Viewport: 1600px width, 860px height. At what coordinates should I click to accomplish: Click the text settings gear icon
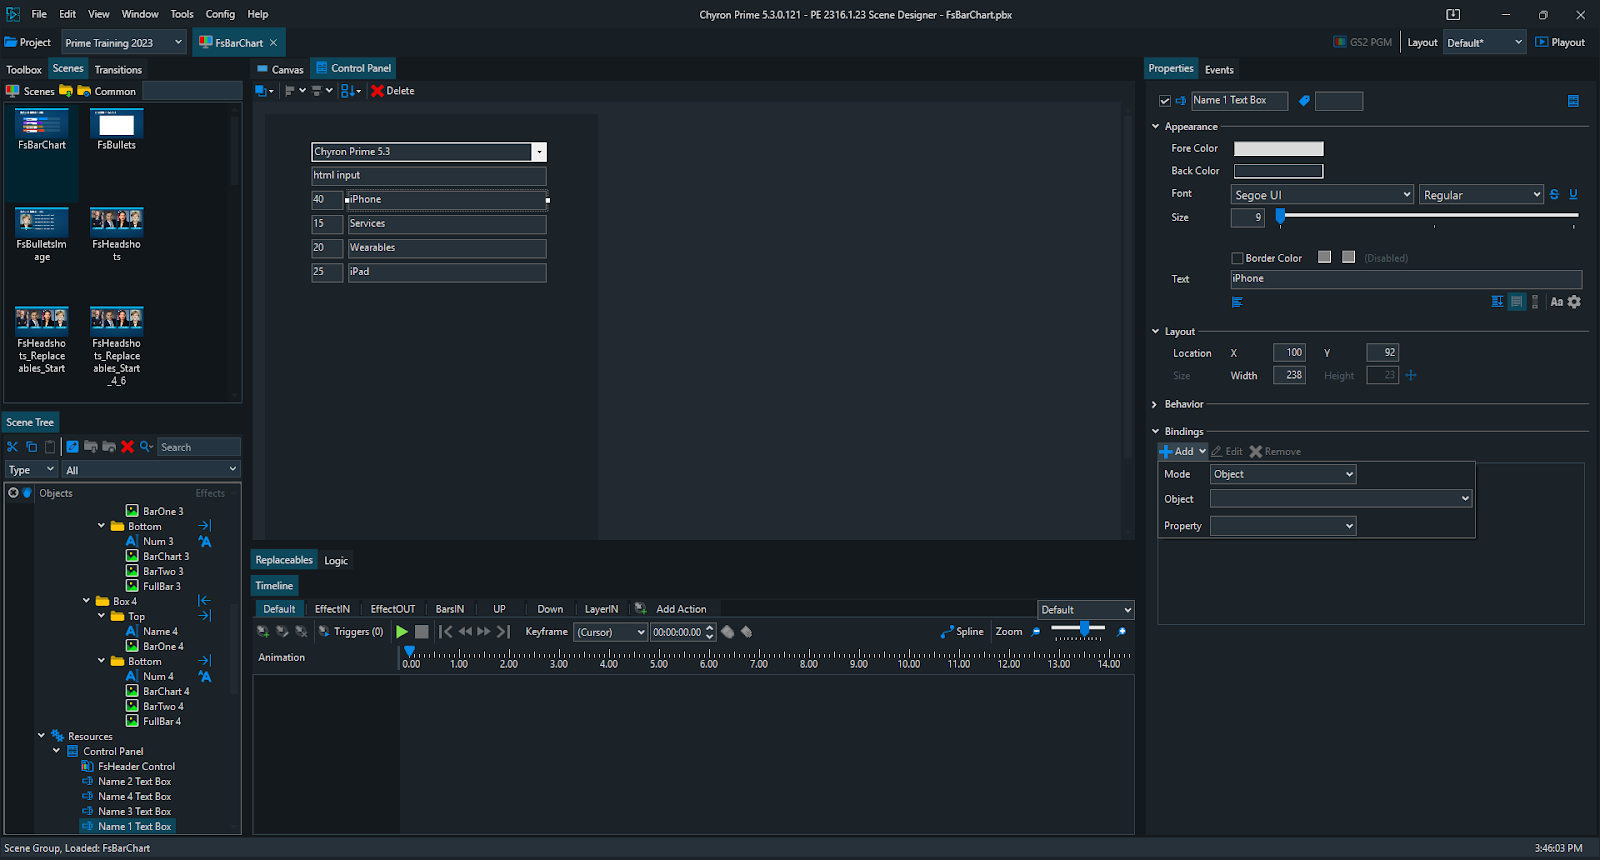click(x=1574, y=302)
